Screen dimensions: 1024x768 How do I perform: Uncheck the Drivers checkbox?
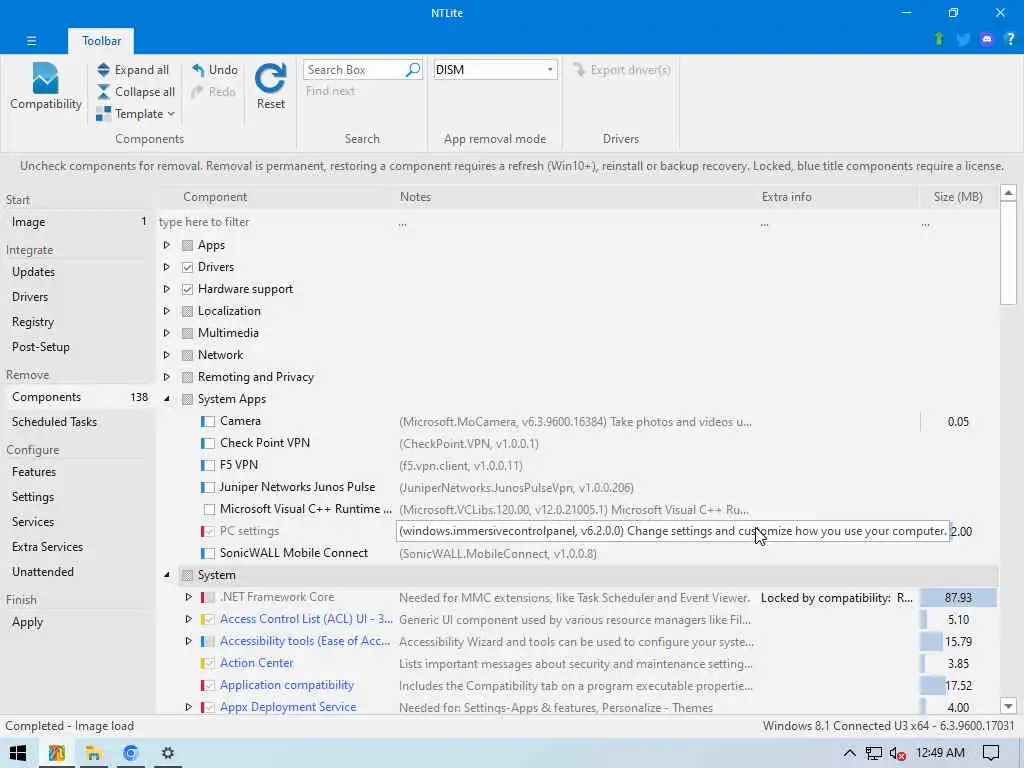point(187,267)
